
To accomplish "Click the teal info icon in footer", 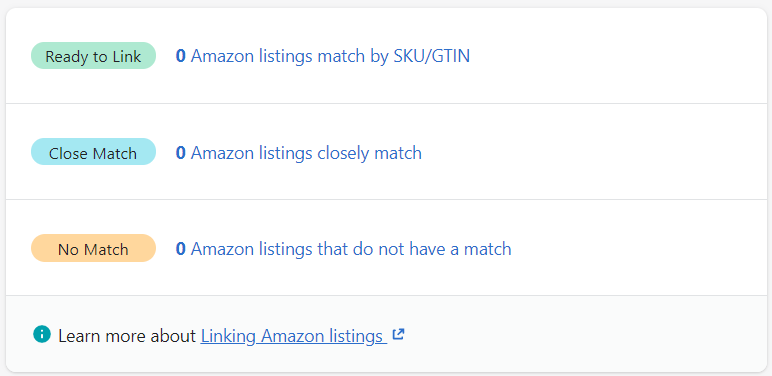I will tap(42, 334).
